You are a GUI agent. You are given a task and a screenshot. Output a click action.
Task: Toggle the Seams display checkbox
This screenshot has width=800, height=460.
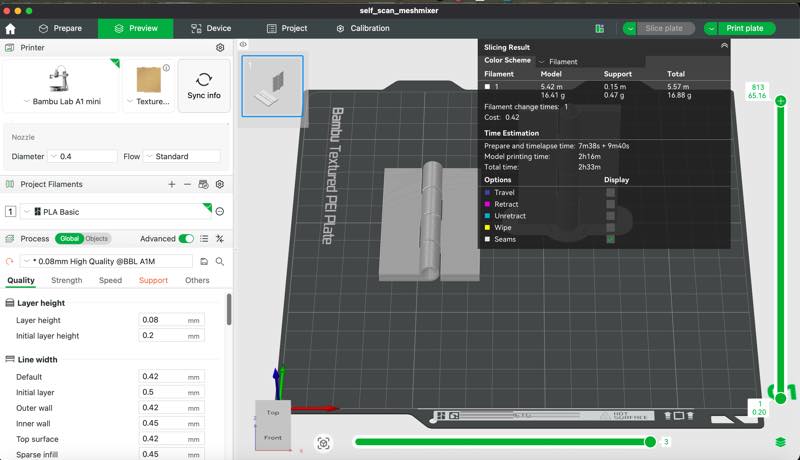[610, 239]
